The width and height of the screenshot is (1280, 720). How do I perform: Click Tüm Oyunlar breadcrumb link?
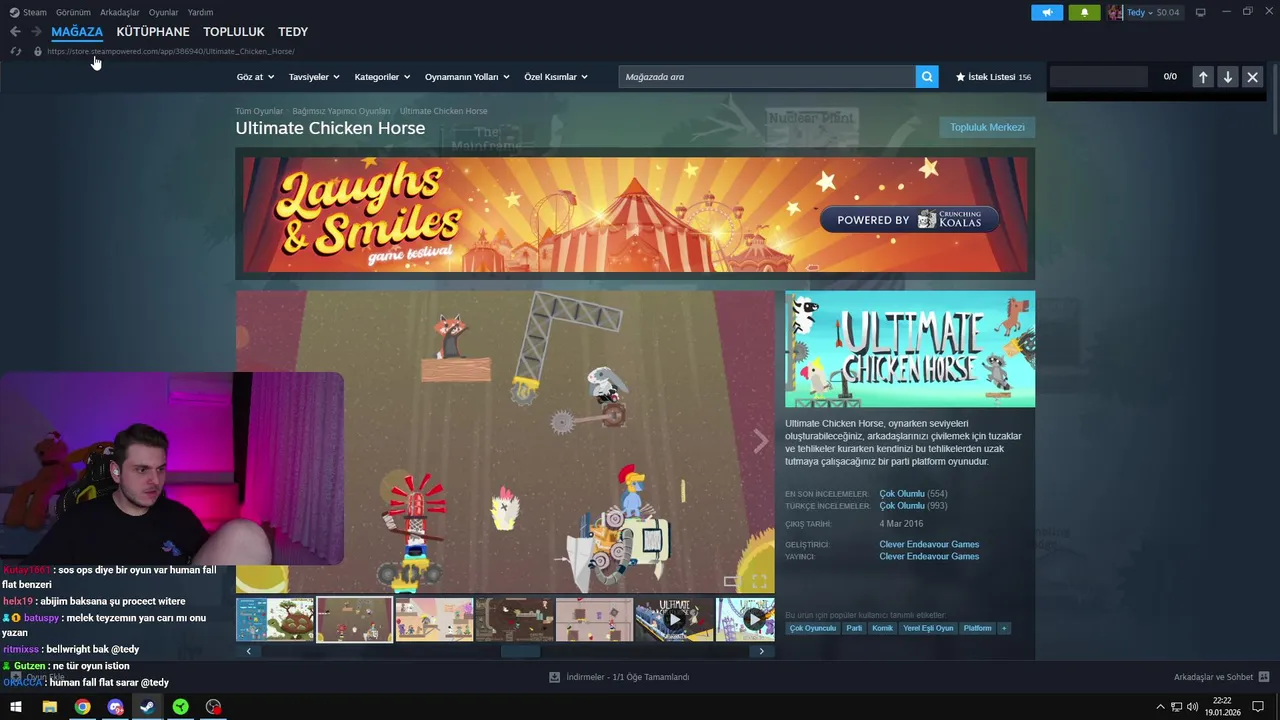click(x=259, y=111)
